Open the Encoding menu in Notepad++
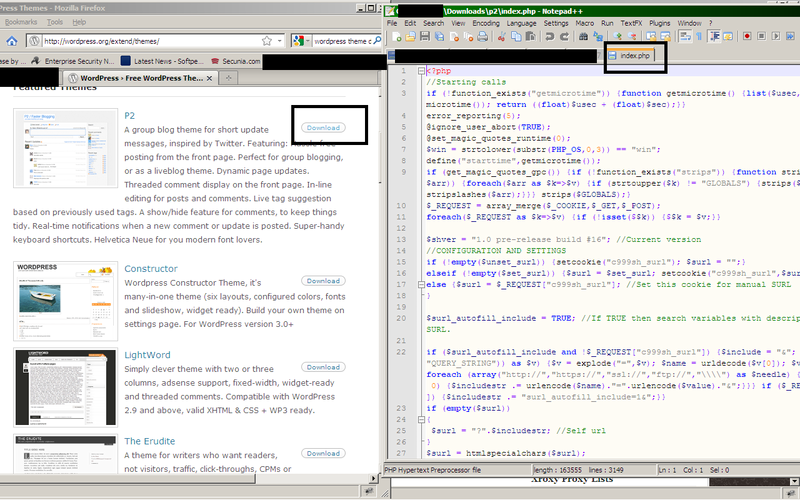 pyautogui.click(x=486, y=23)
